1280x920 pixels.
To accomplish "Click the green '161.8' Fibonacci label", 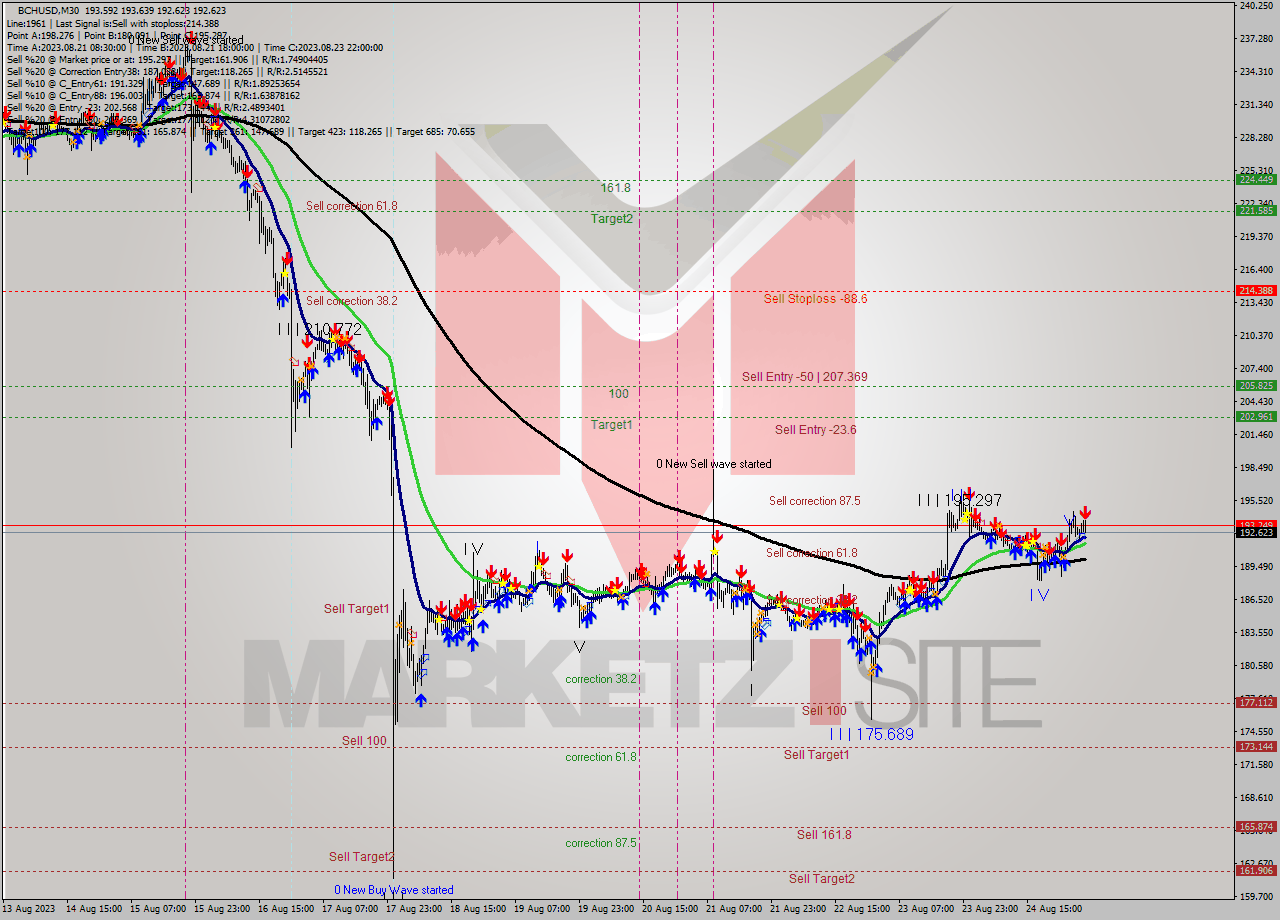I will pos(615,188).
